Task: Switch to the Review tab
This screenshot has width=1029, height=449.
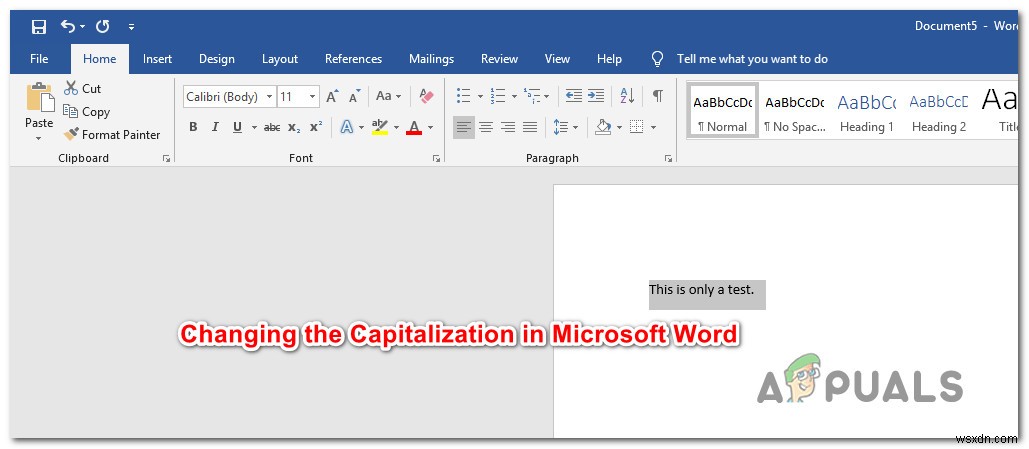Action: click(499, 59)
